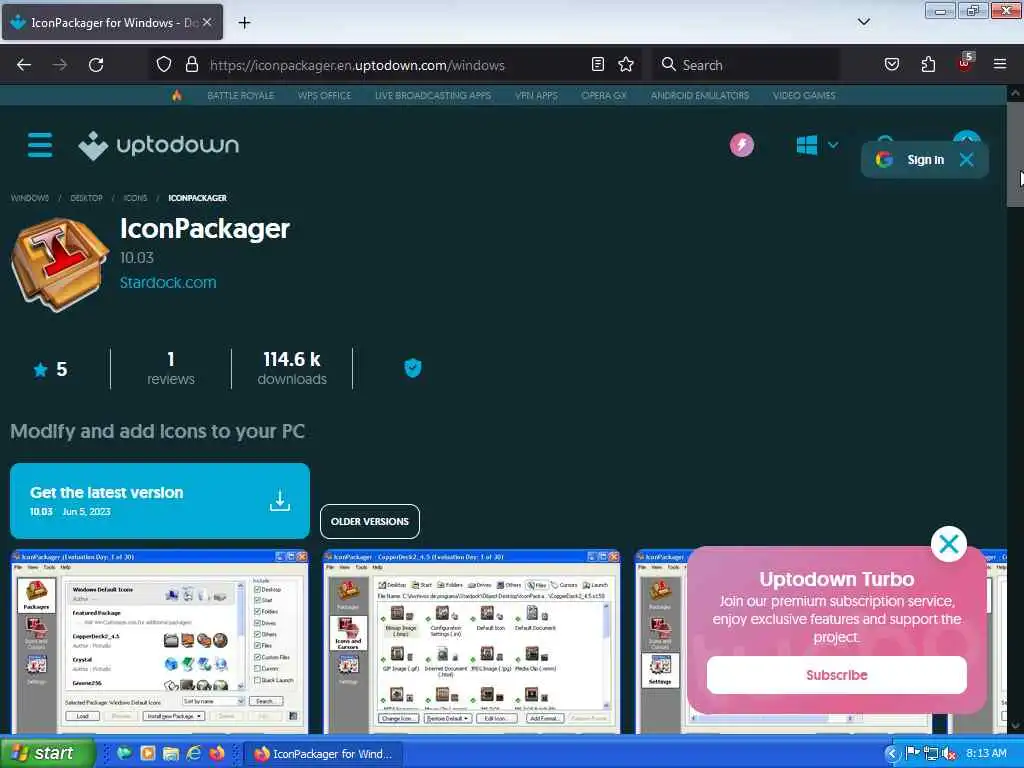
Task: Go to WINDOWS breadcrumb
Action: (x=30, y=198)
